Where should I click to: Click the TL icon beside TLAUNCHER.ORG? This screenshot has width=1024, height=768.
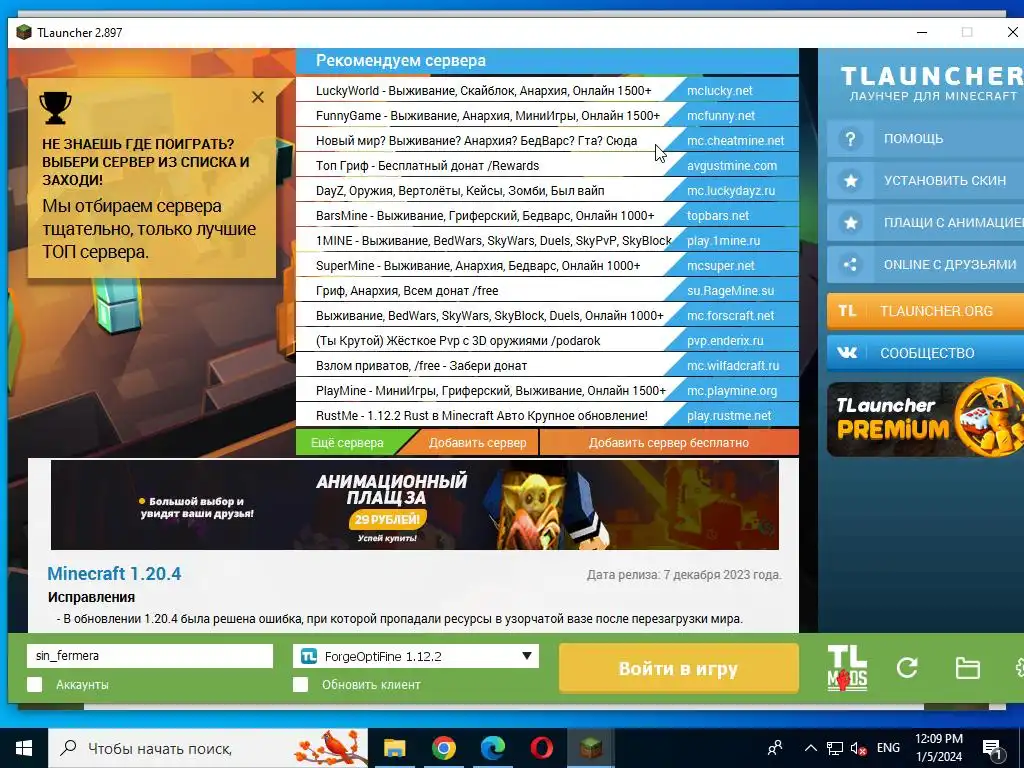pos(847,311)
